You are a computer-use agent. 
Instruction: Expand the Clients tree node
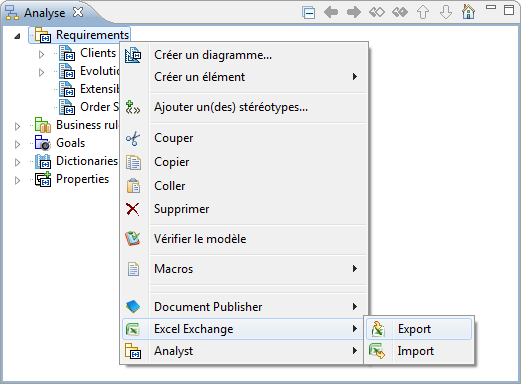pyautogui.click(x=41, y=54)
